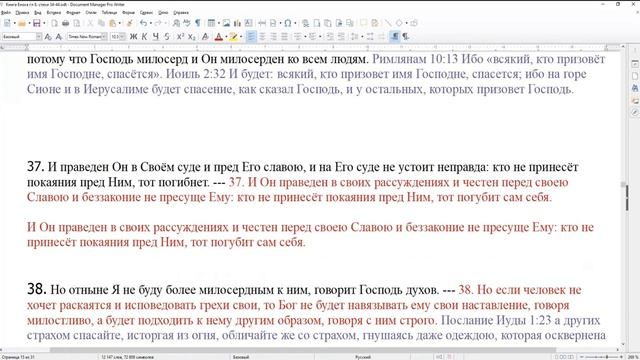Click the word count status field
Image resolution: width=640 pixels, height=360 pixels.
point(127,357)
